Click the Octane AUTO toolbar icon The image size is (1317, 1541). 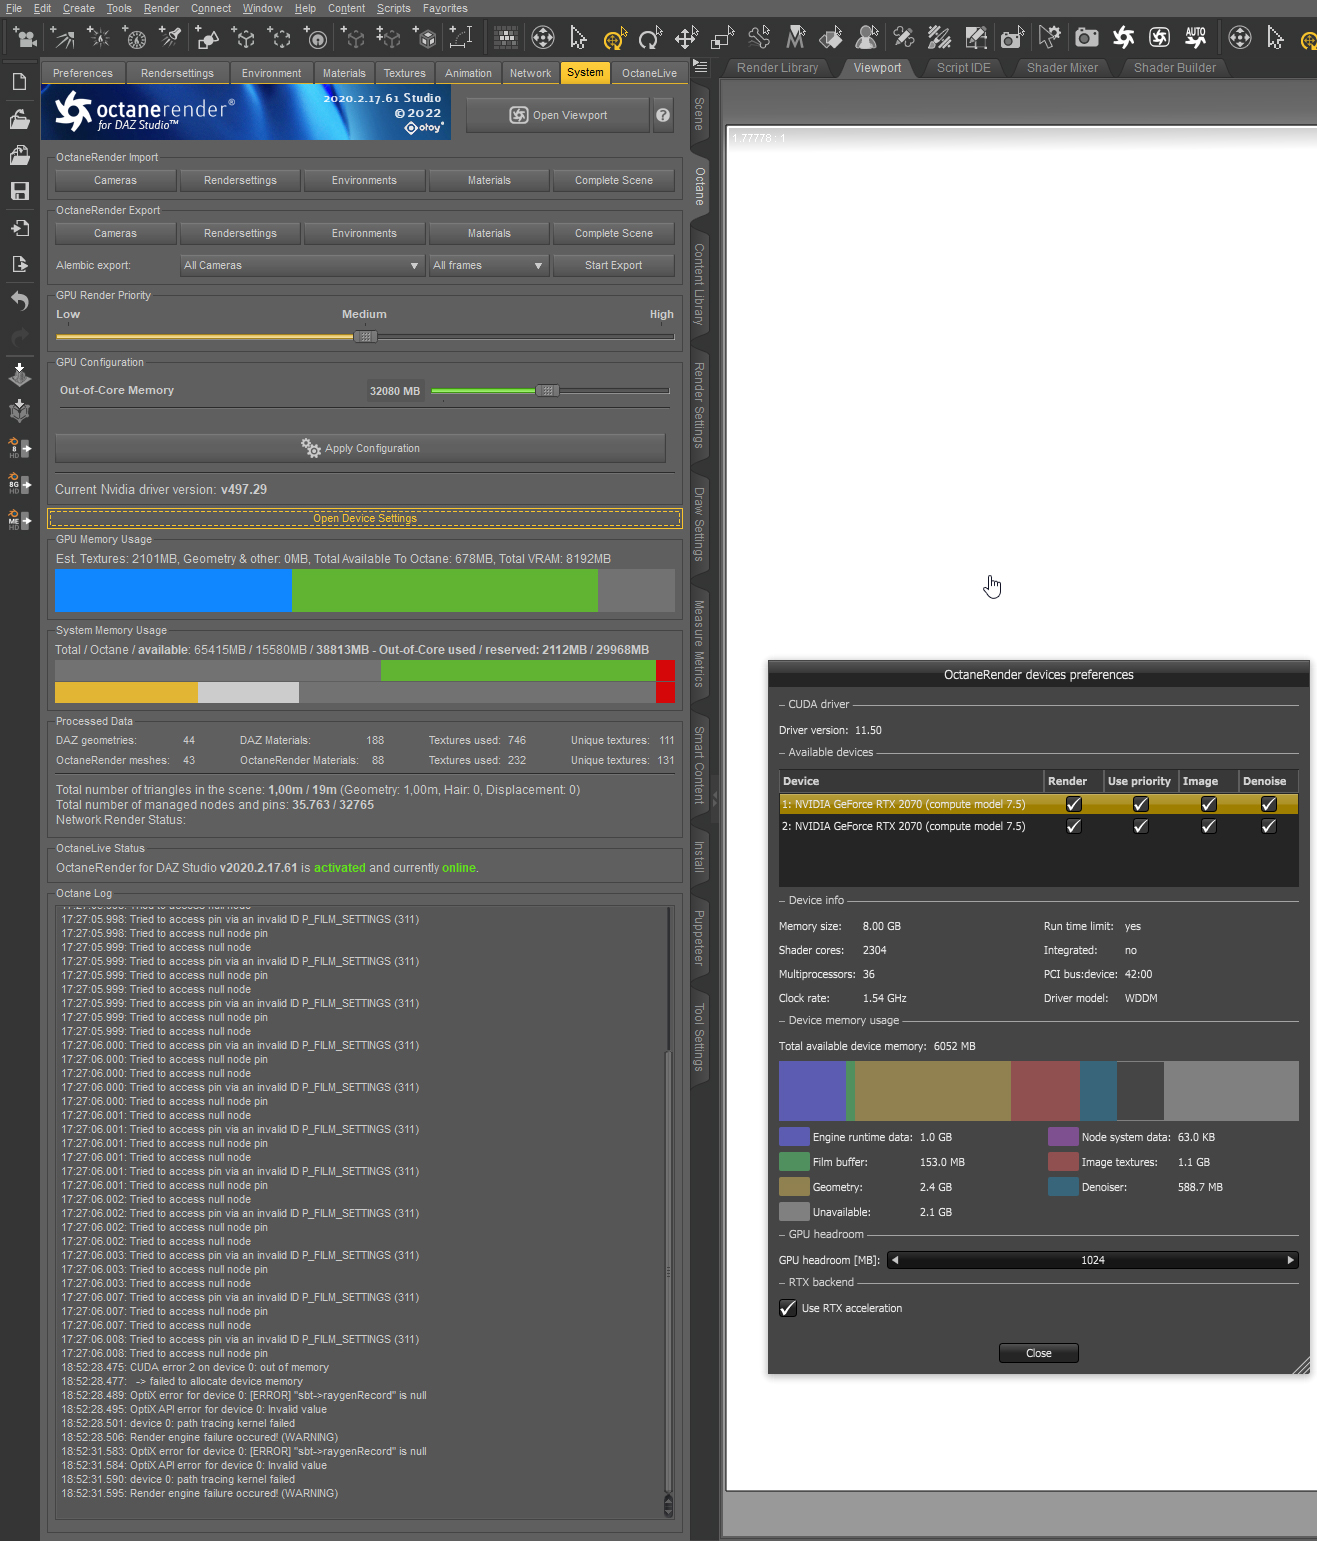[1195, 38]
